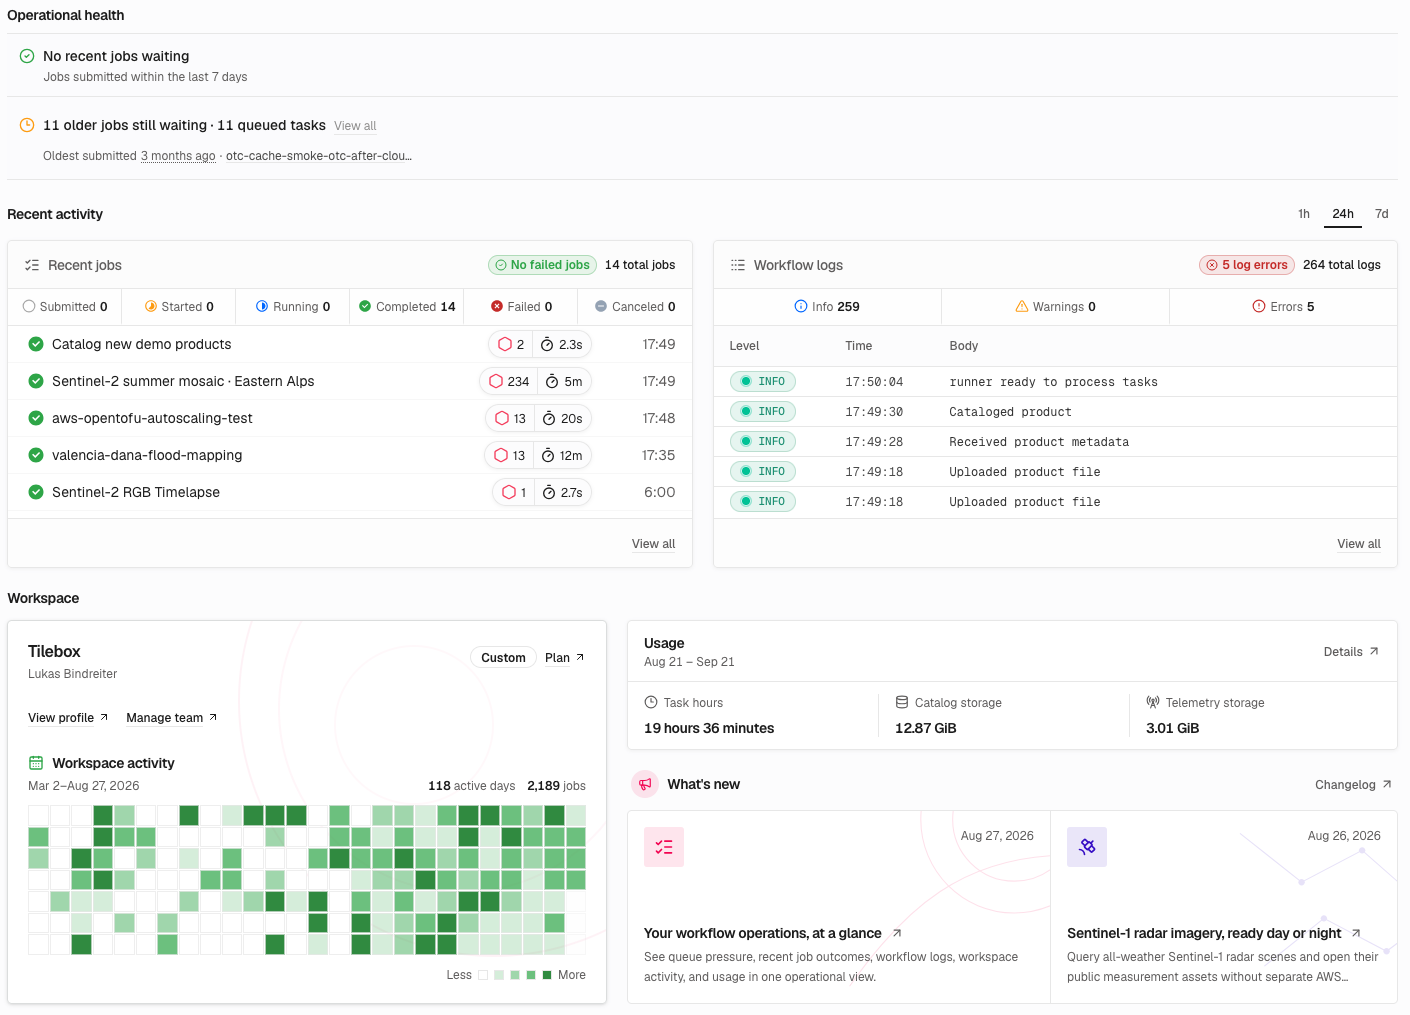Select the 1h time range tab

(x=1304, y=214)
